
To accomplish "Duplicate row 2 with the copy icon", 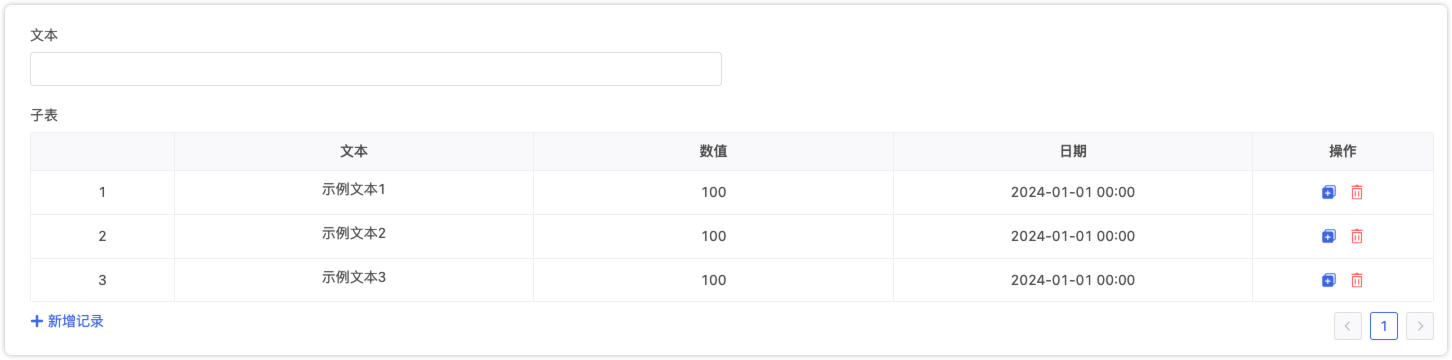I will pyautogui.click(x=1328, y=236).
